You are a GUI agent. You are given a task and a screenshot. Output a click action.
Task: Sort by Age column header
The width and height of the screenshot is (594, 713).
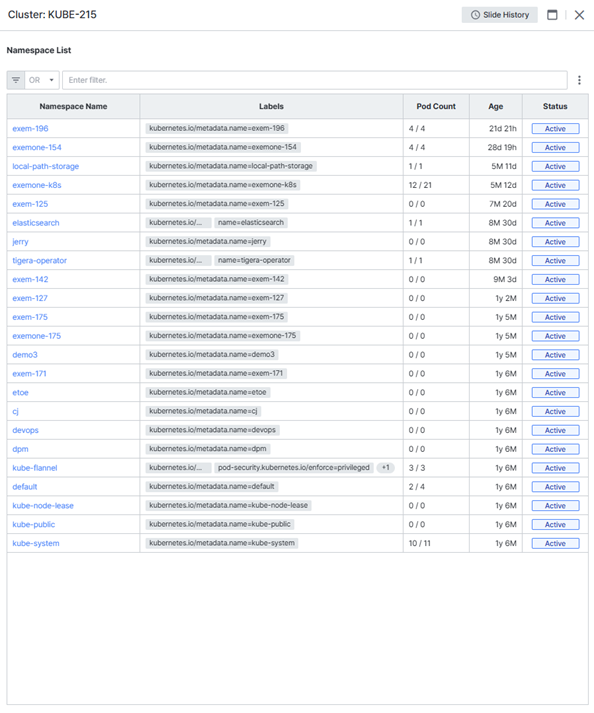(x=495, y=106)
